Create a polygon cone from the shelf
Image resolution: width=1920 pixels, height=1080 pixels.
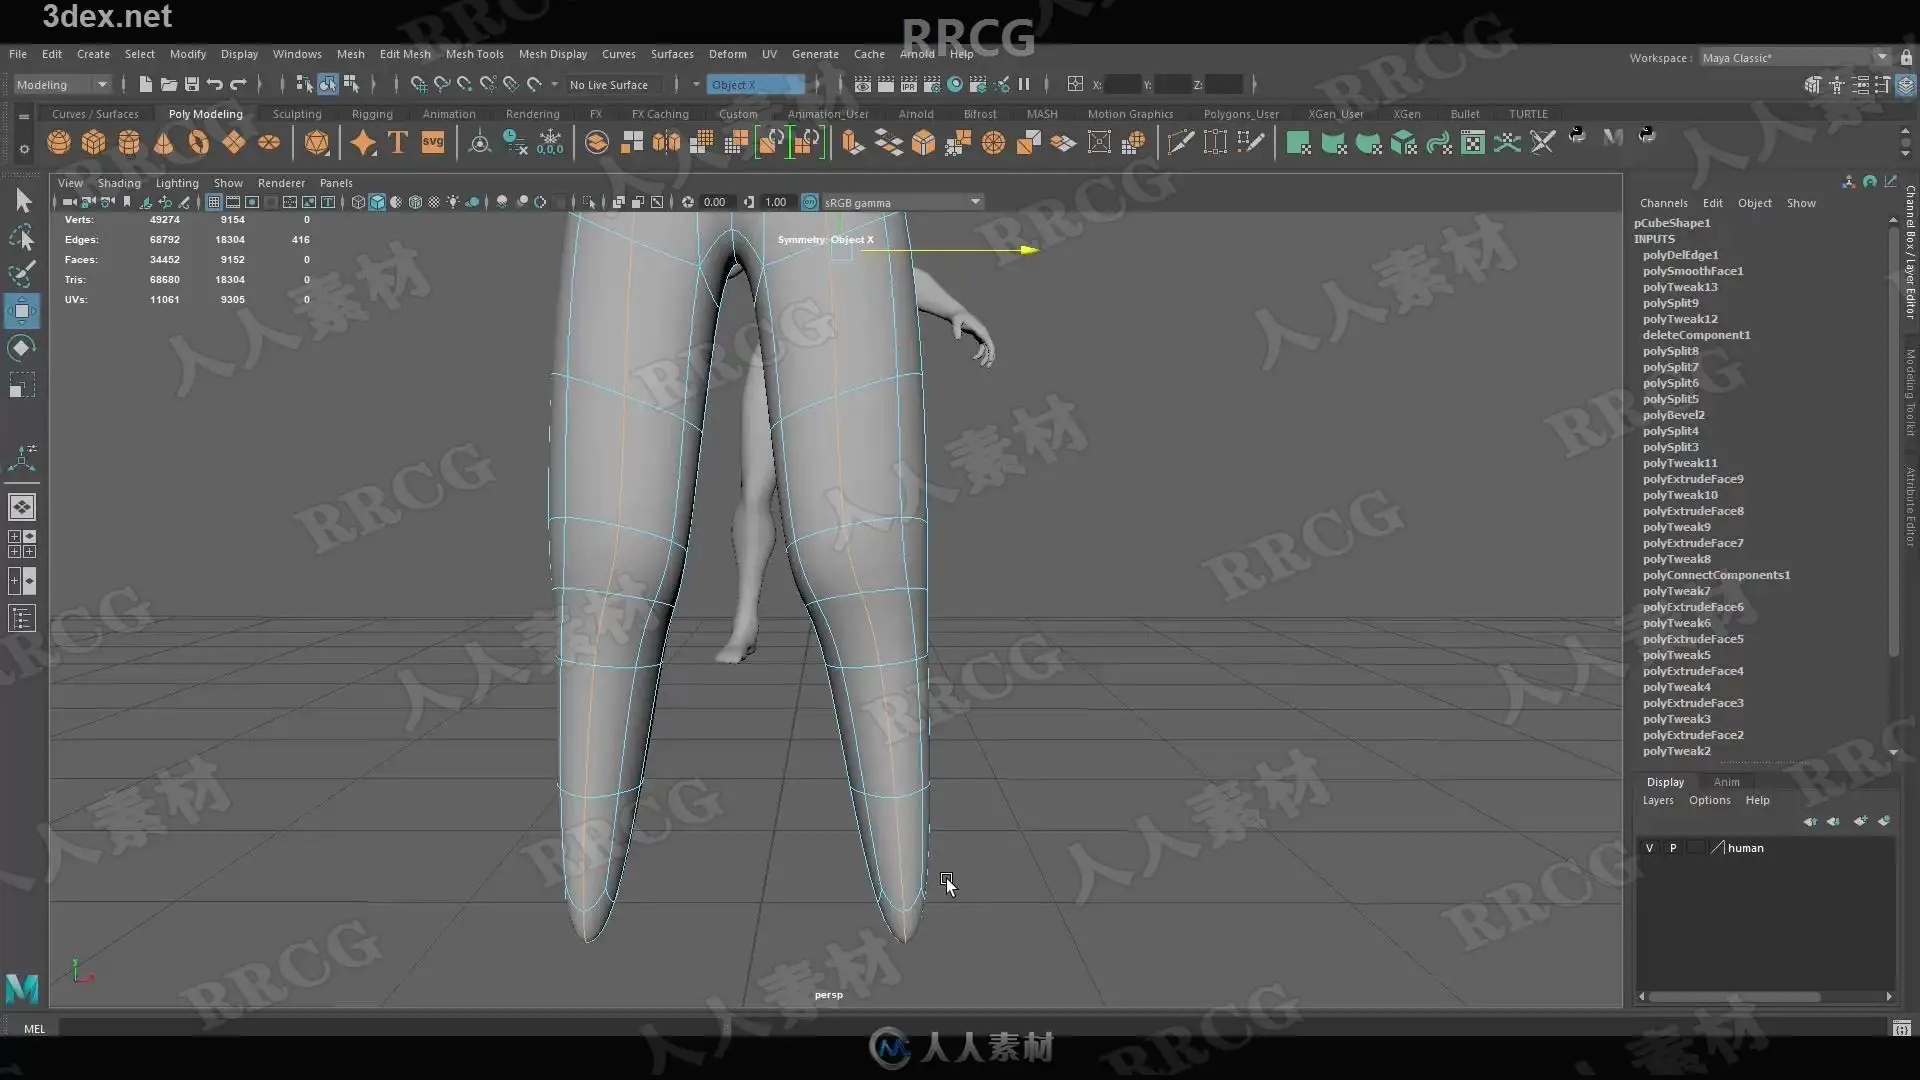[164, 143]
